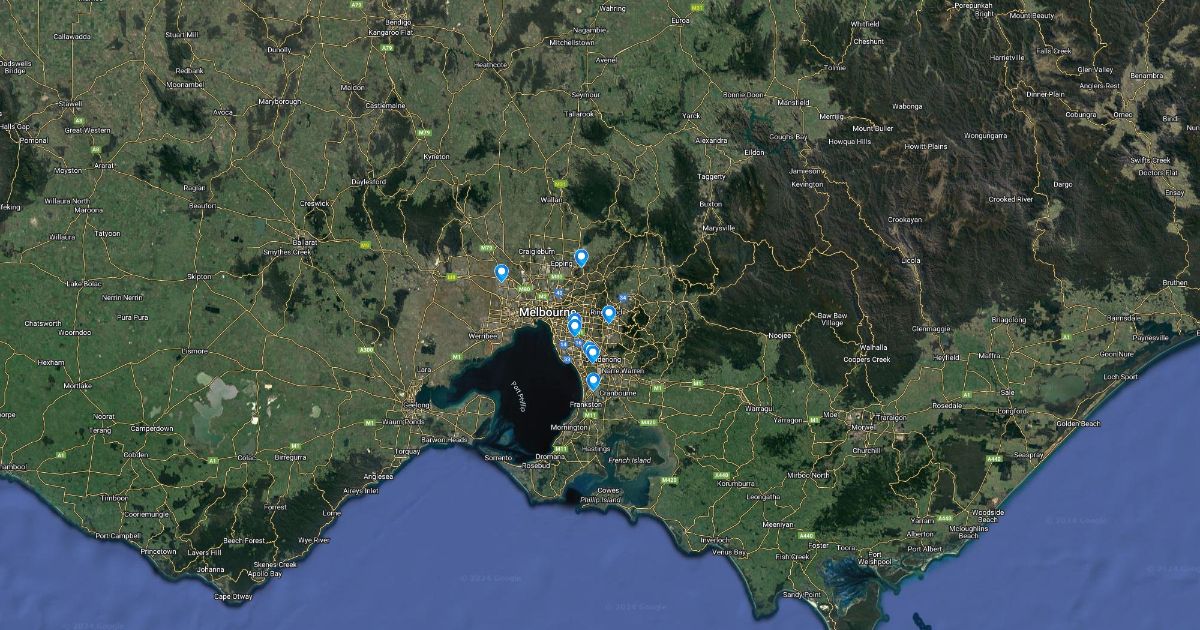Select the Golden Beach coastal label
This screenshot has width=1200, height=630.
(x=1079, y=424)
